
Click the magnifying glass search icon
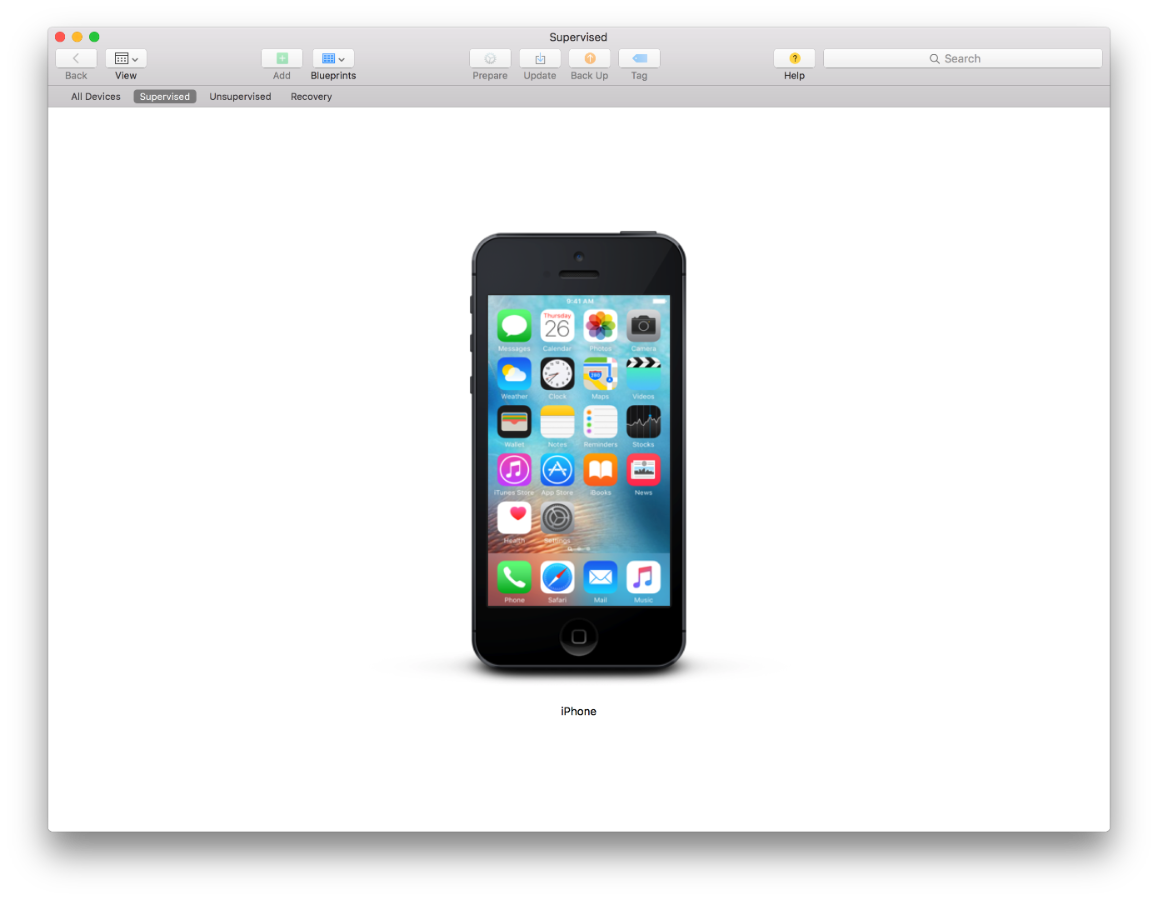(935, 59)
